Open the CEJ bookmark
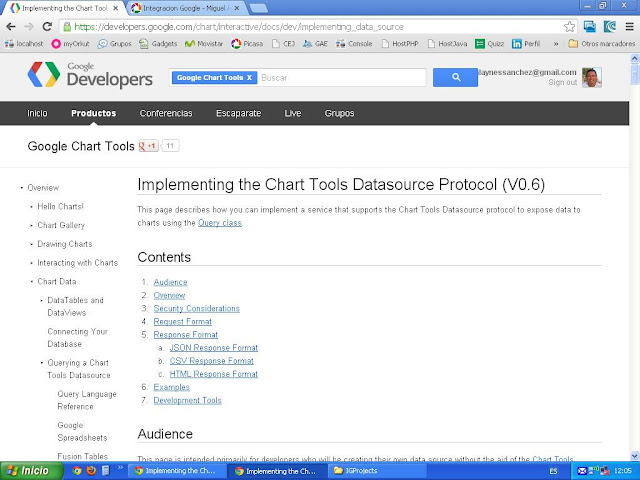Image resolution: width=640 pixels, height=480 pixels. coord(284,44)
